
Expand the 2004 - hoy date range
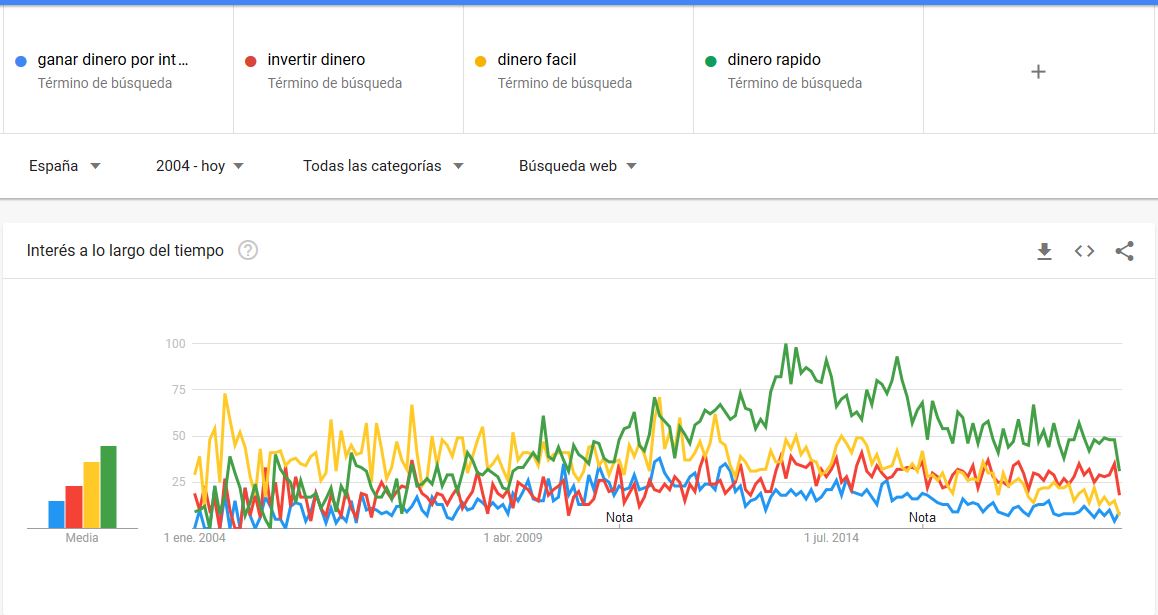(199, 166)
